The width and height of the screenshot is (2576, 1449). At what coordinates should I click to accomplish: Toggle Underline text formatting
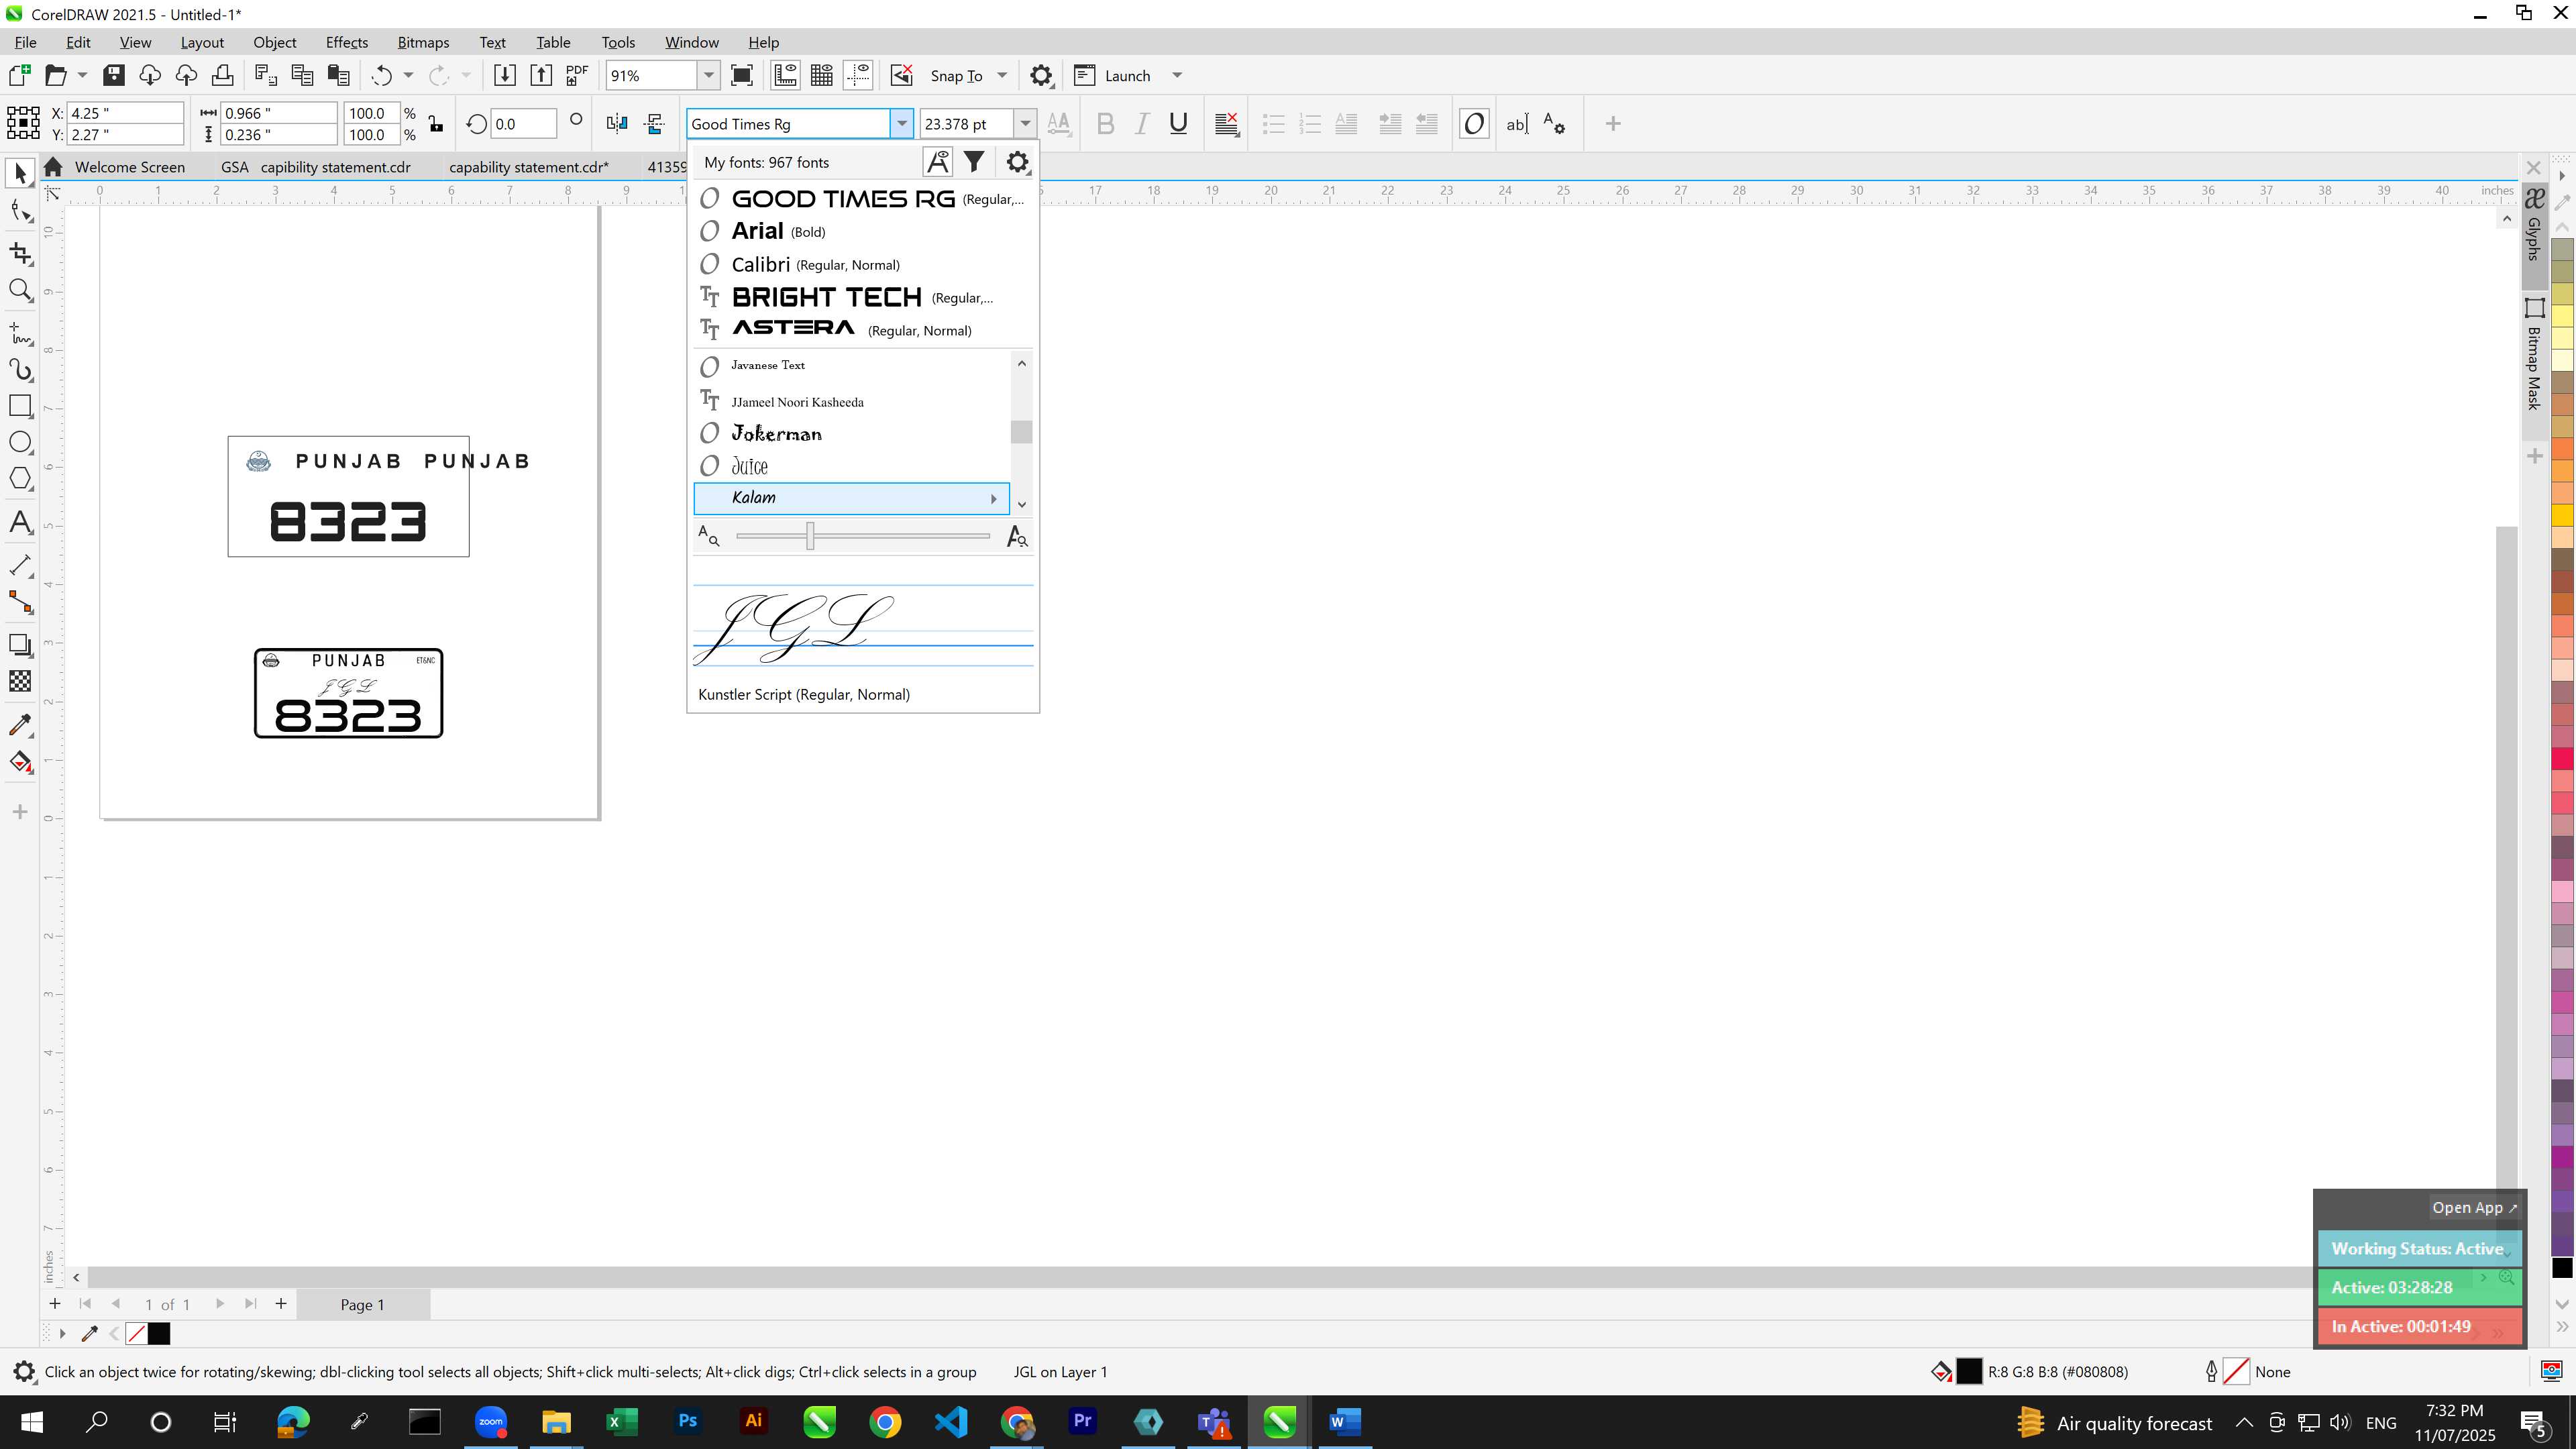click(1178, 124)
